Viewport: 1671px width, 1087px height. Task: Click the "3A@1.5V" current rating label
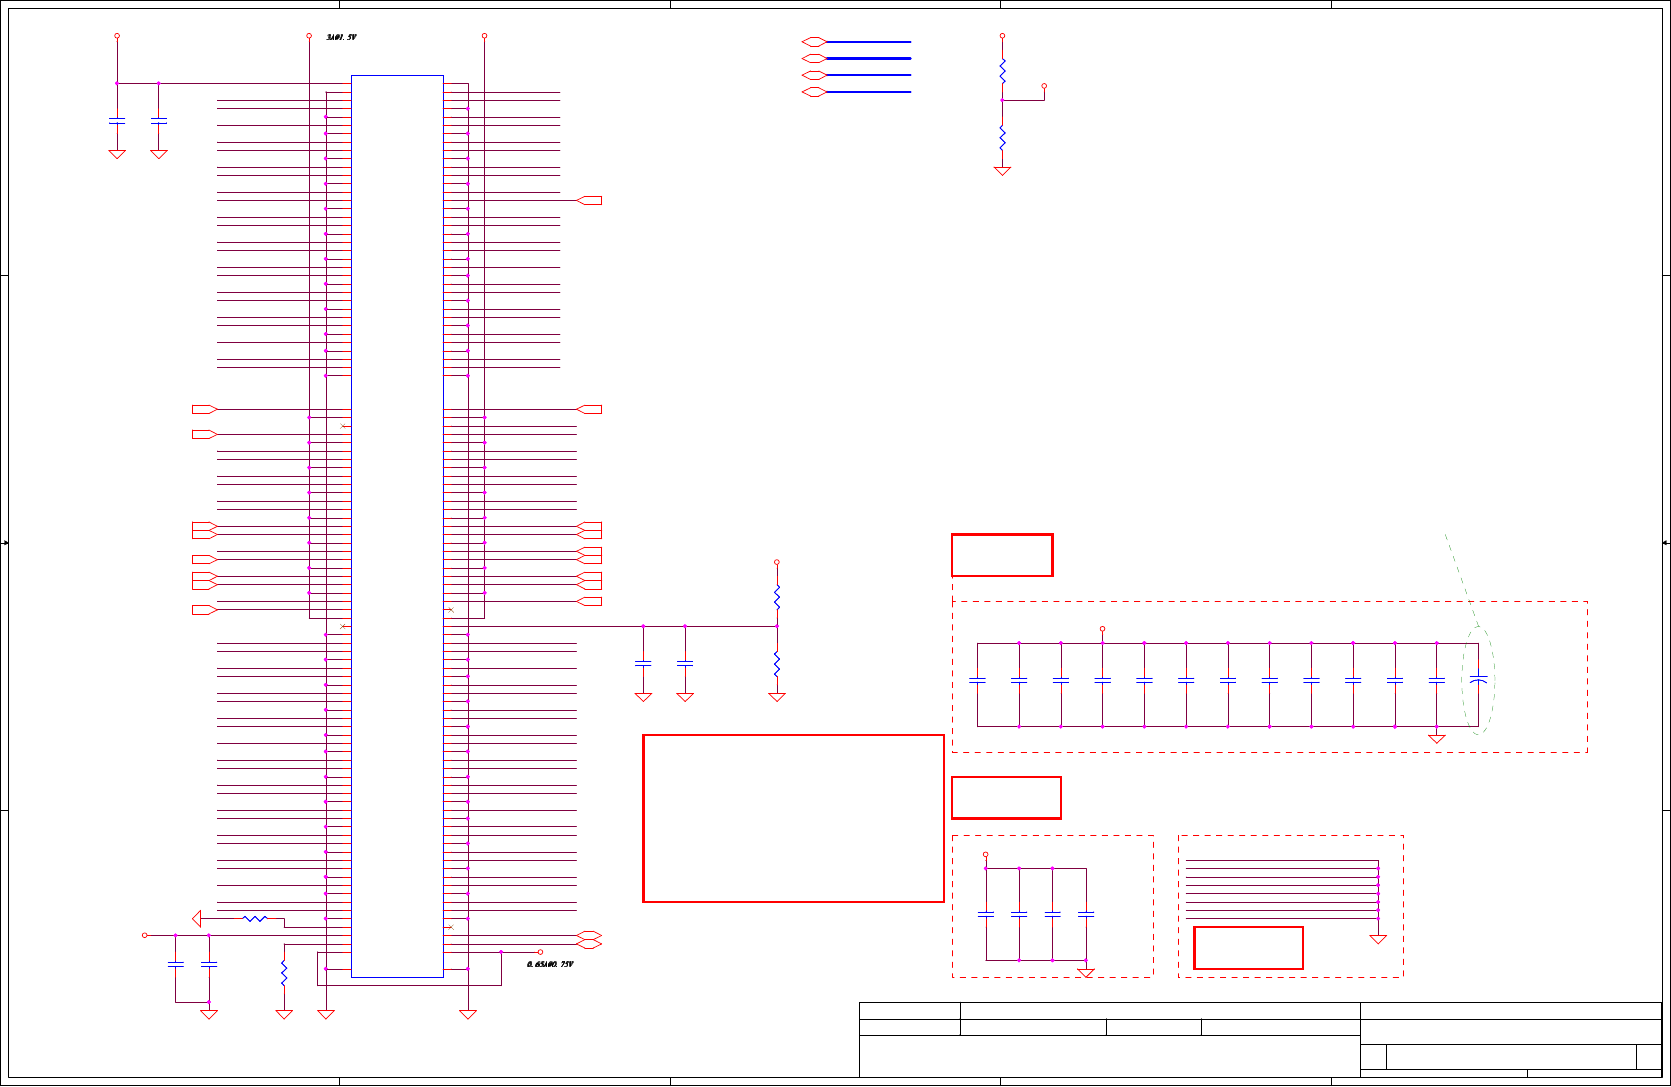click(x=341, y=38)
